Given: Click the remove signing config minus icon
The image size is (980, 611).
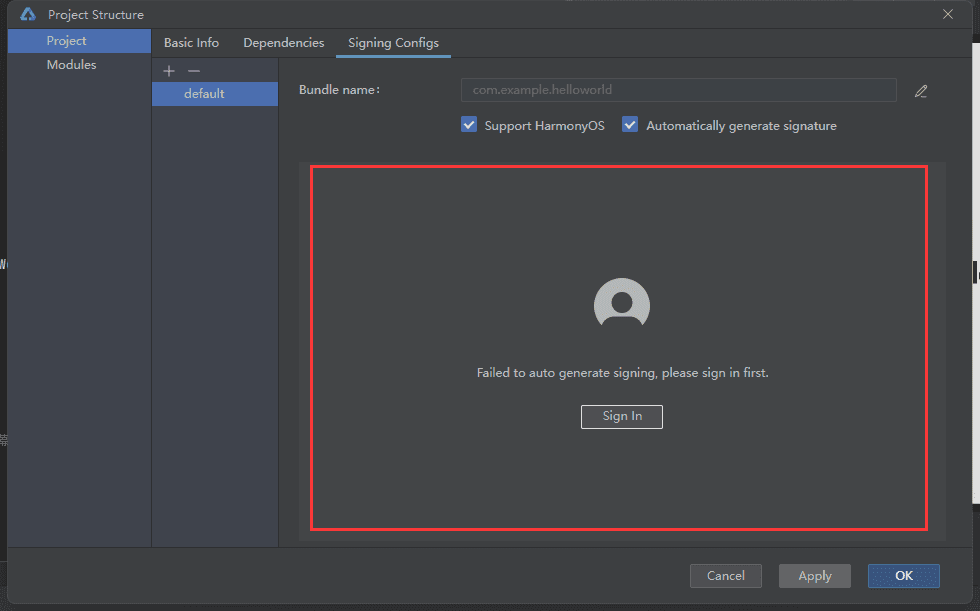Looking at the screenshot, I should pyautogui.click(x=194, y=71).
